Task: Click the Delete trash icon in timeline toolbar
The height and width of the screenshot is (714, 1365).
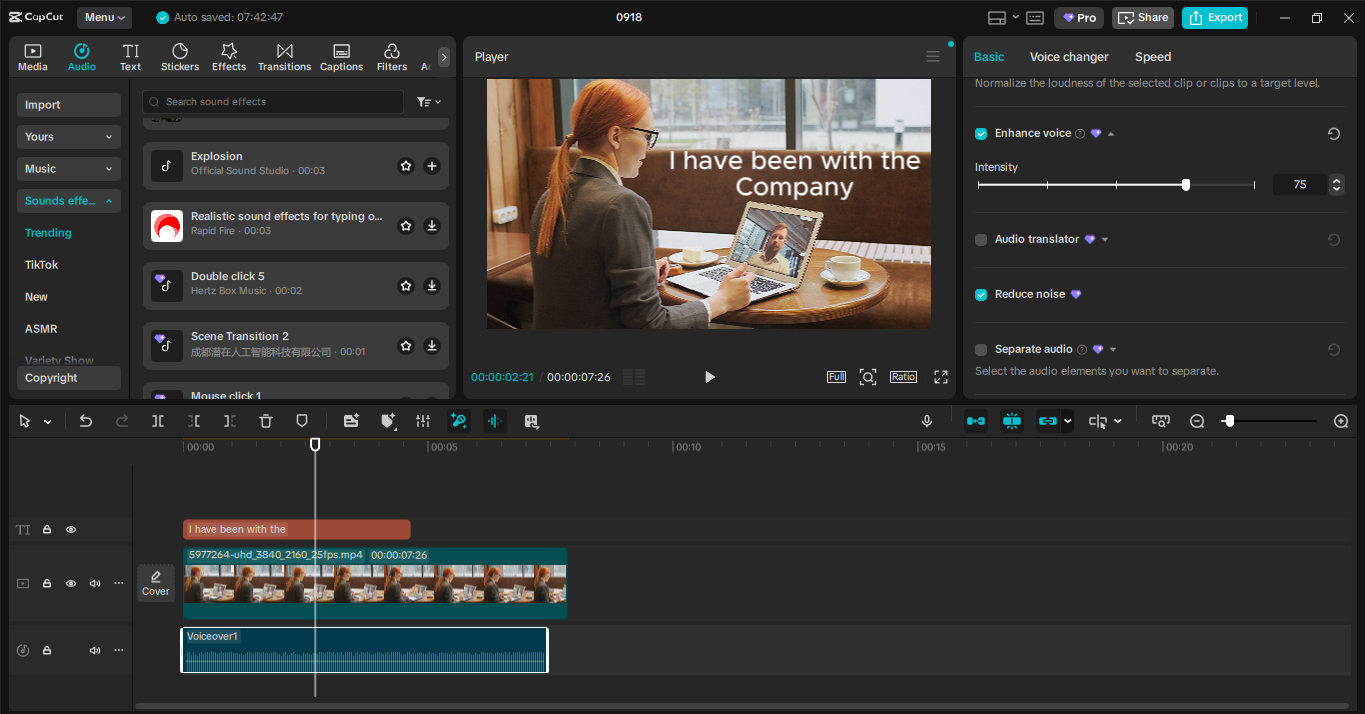Action: (266, 421)
